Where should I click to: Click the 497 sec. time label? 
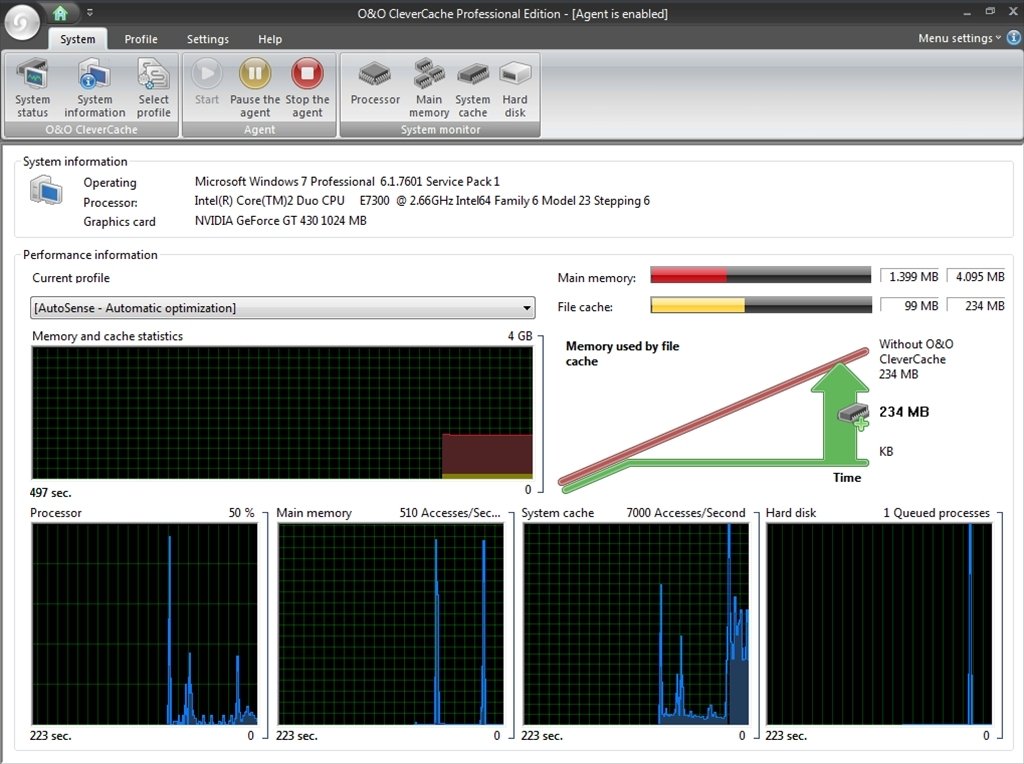pyautogui.click(x=50, y=492)
